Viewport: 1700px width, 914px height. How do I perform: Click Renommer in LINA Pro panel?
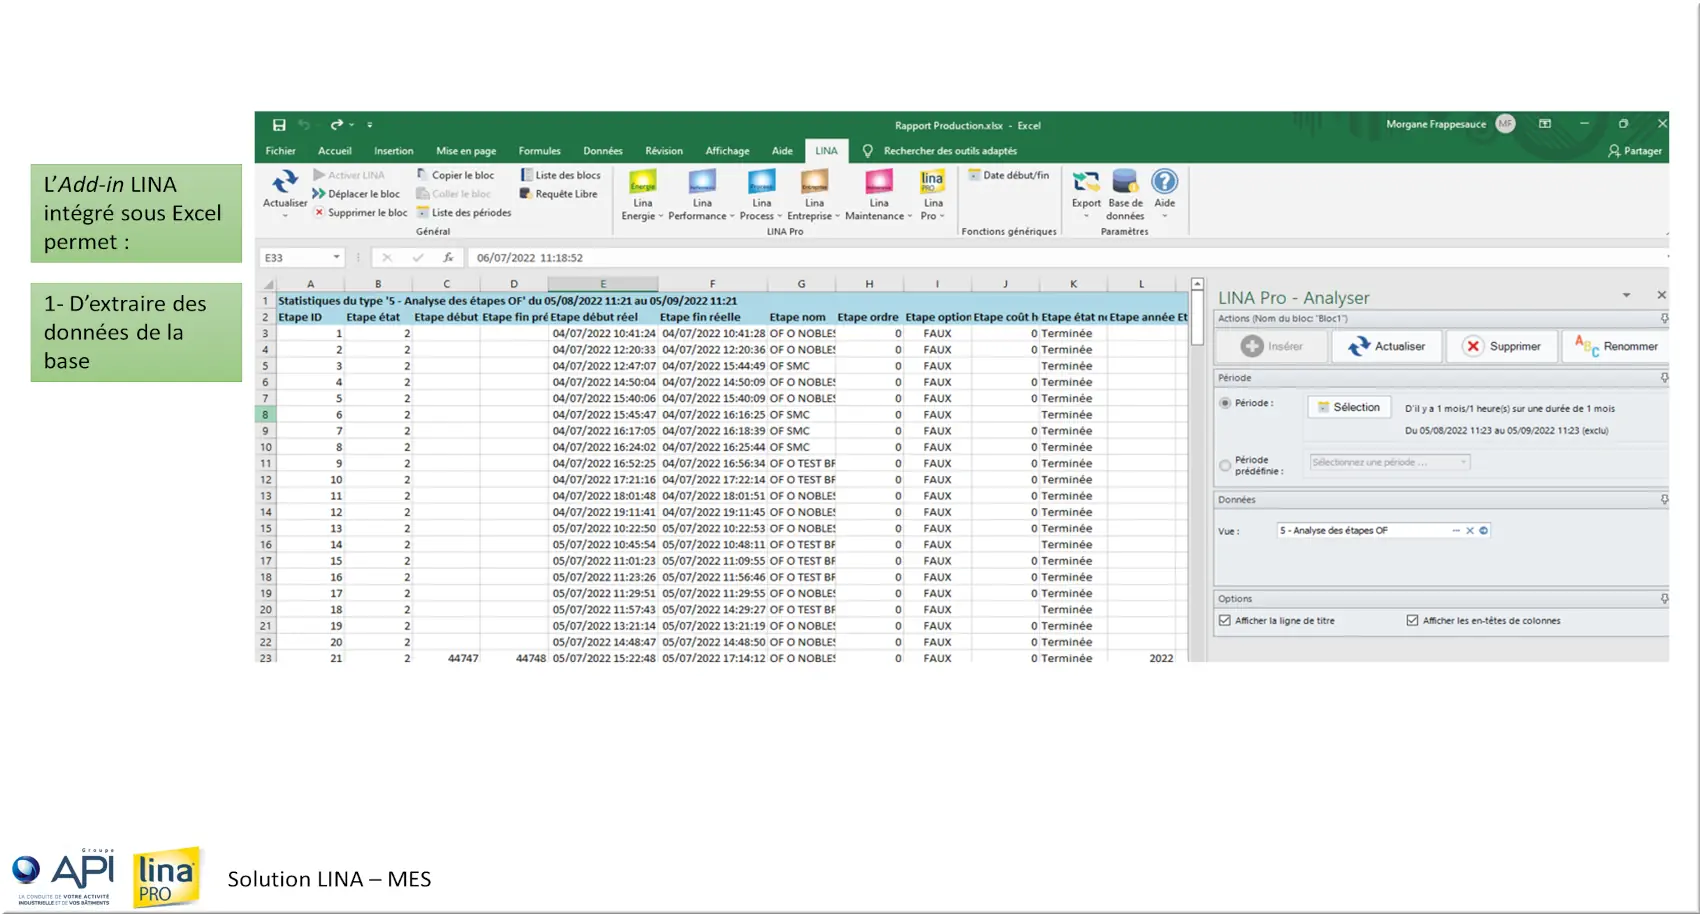(1616, 346)
